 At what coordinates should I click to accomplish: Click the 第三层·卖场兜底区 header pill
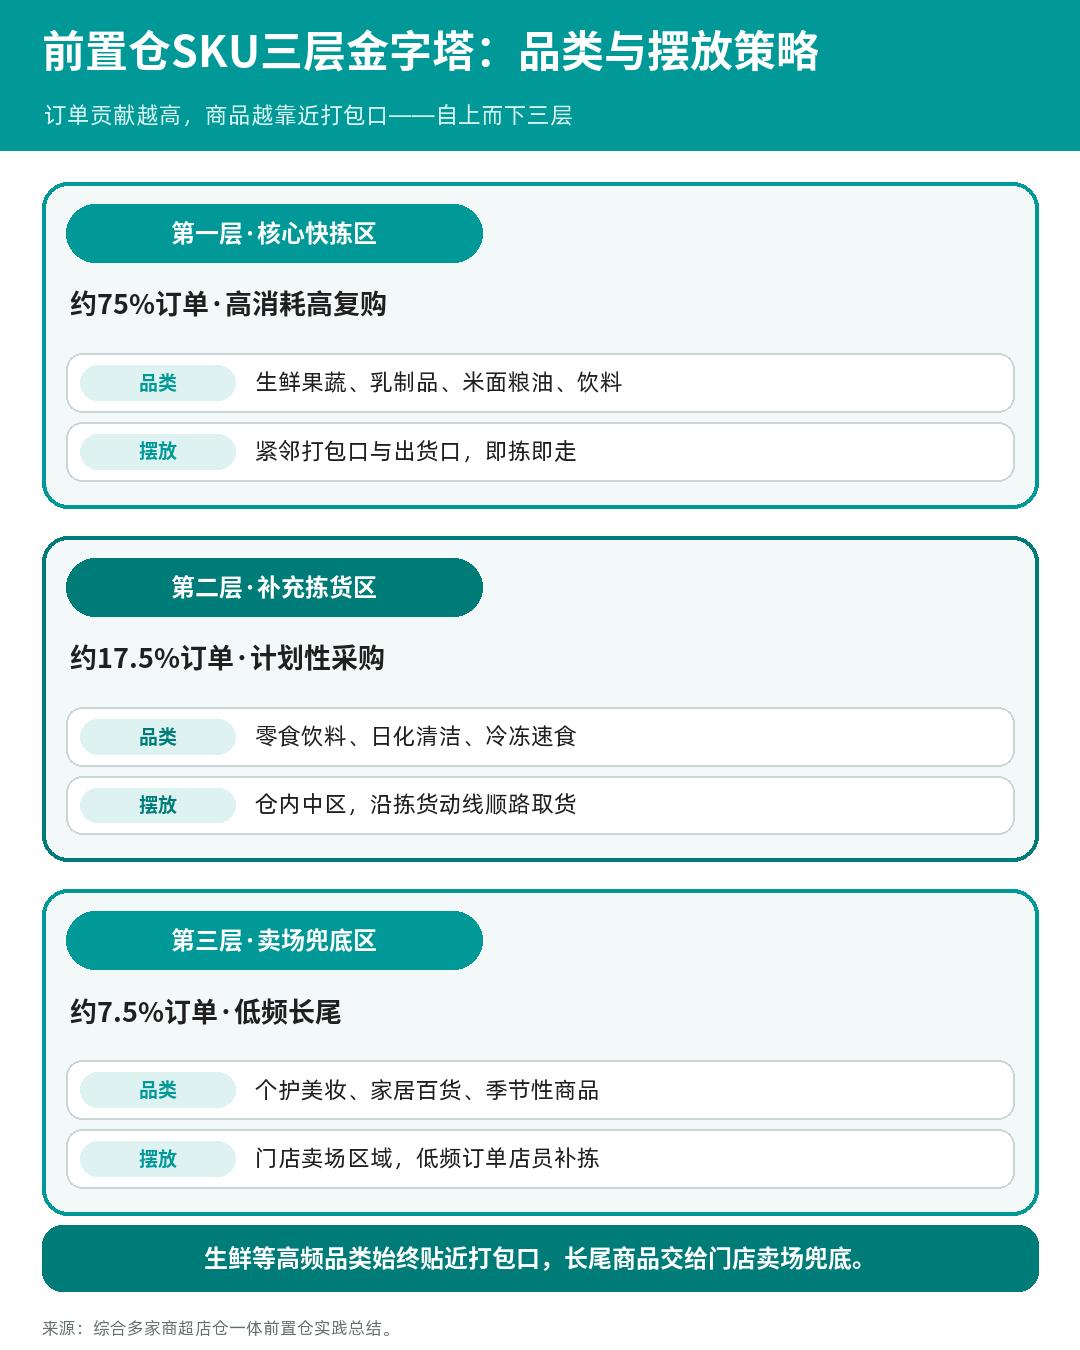tap(274, 941)
